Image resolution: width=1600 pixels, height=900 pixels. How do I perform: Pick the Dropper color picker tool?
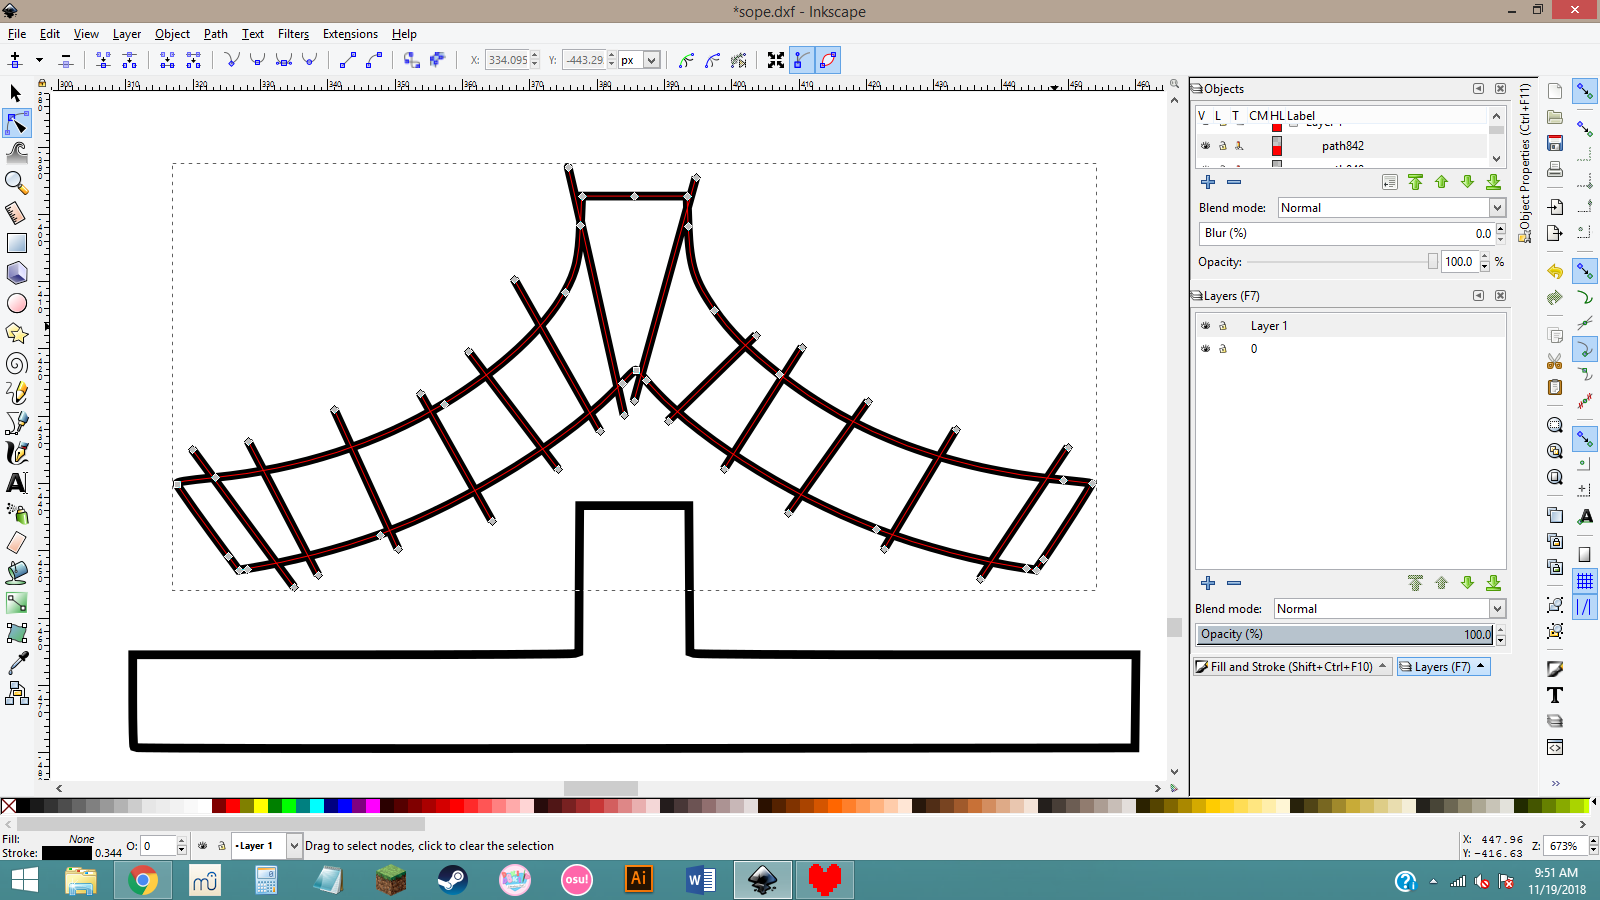[x=16, y=663]
